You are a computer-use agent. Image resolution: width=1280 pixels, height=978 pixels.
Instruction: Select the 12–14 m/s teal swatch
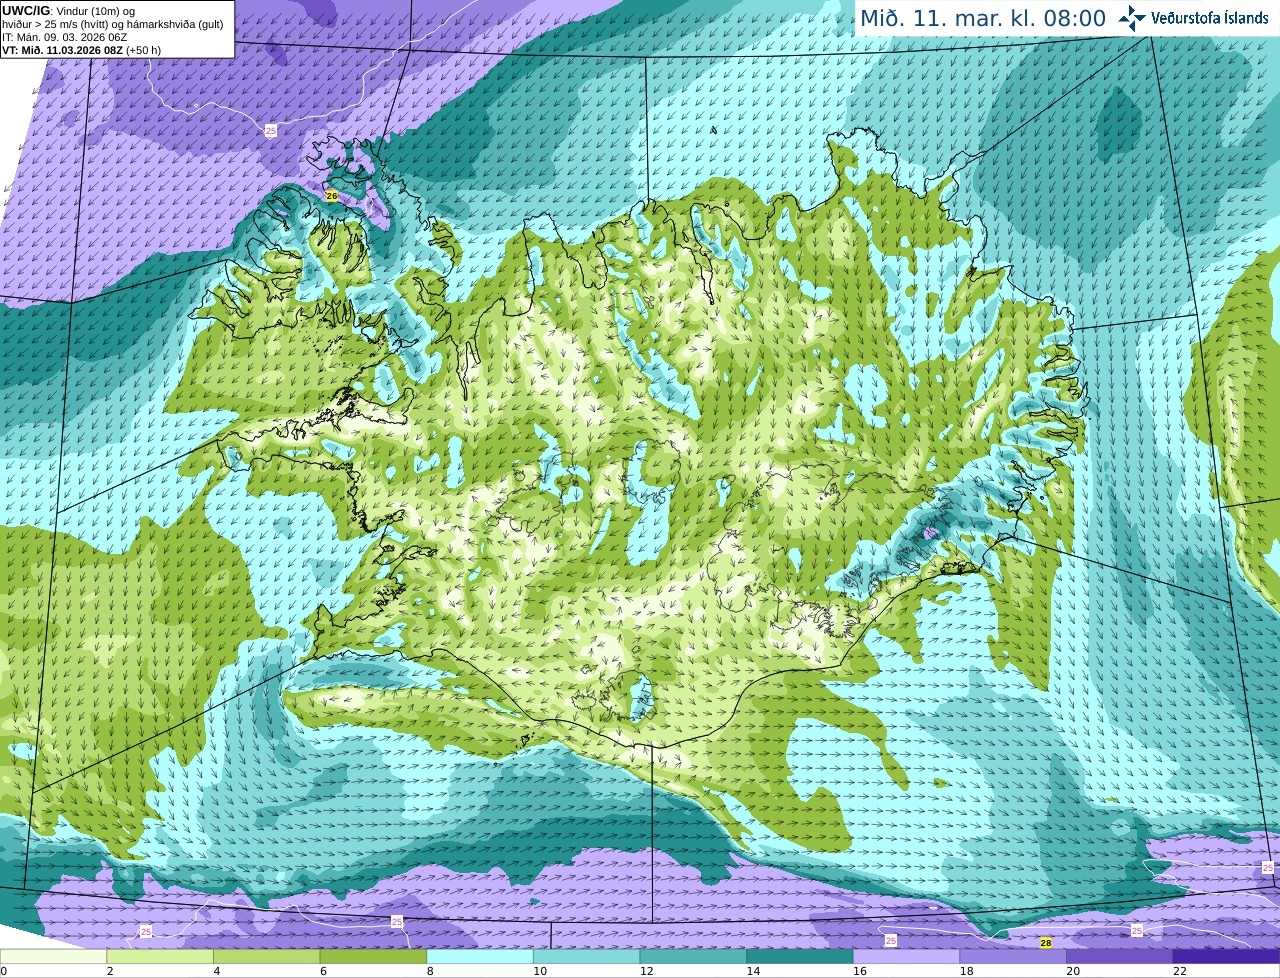pos(693,957)
